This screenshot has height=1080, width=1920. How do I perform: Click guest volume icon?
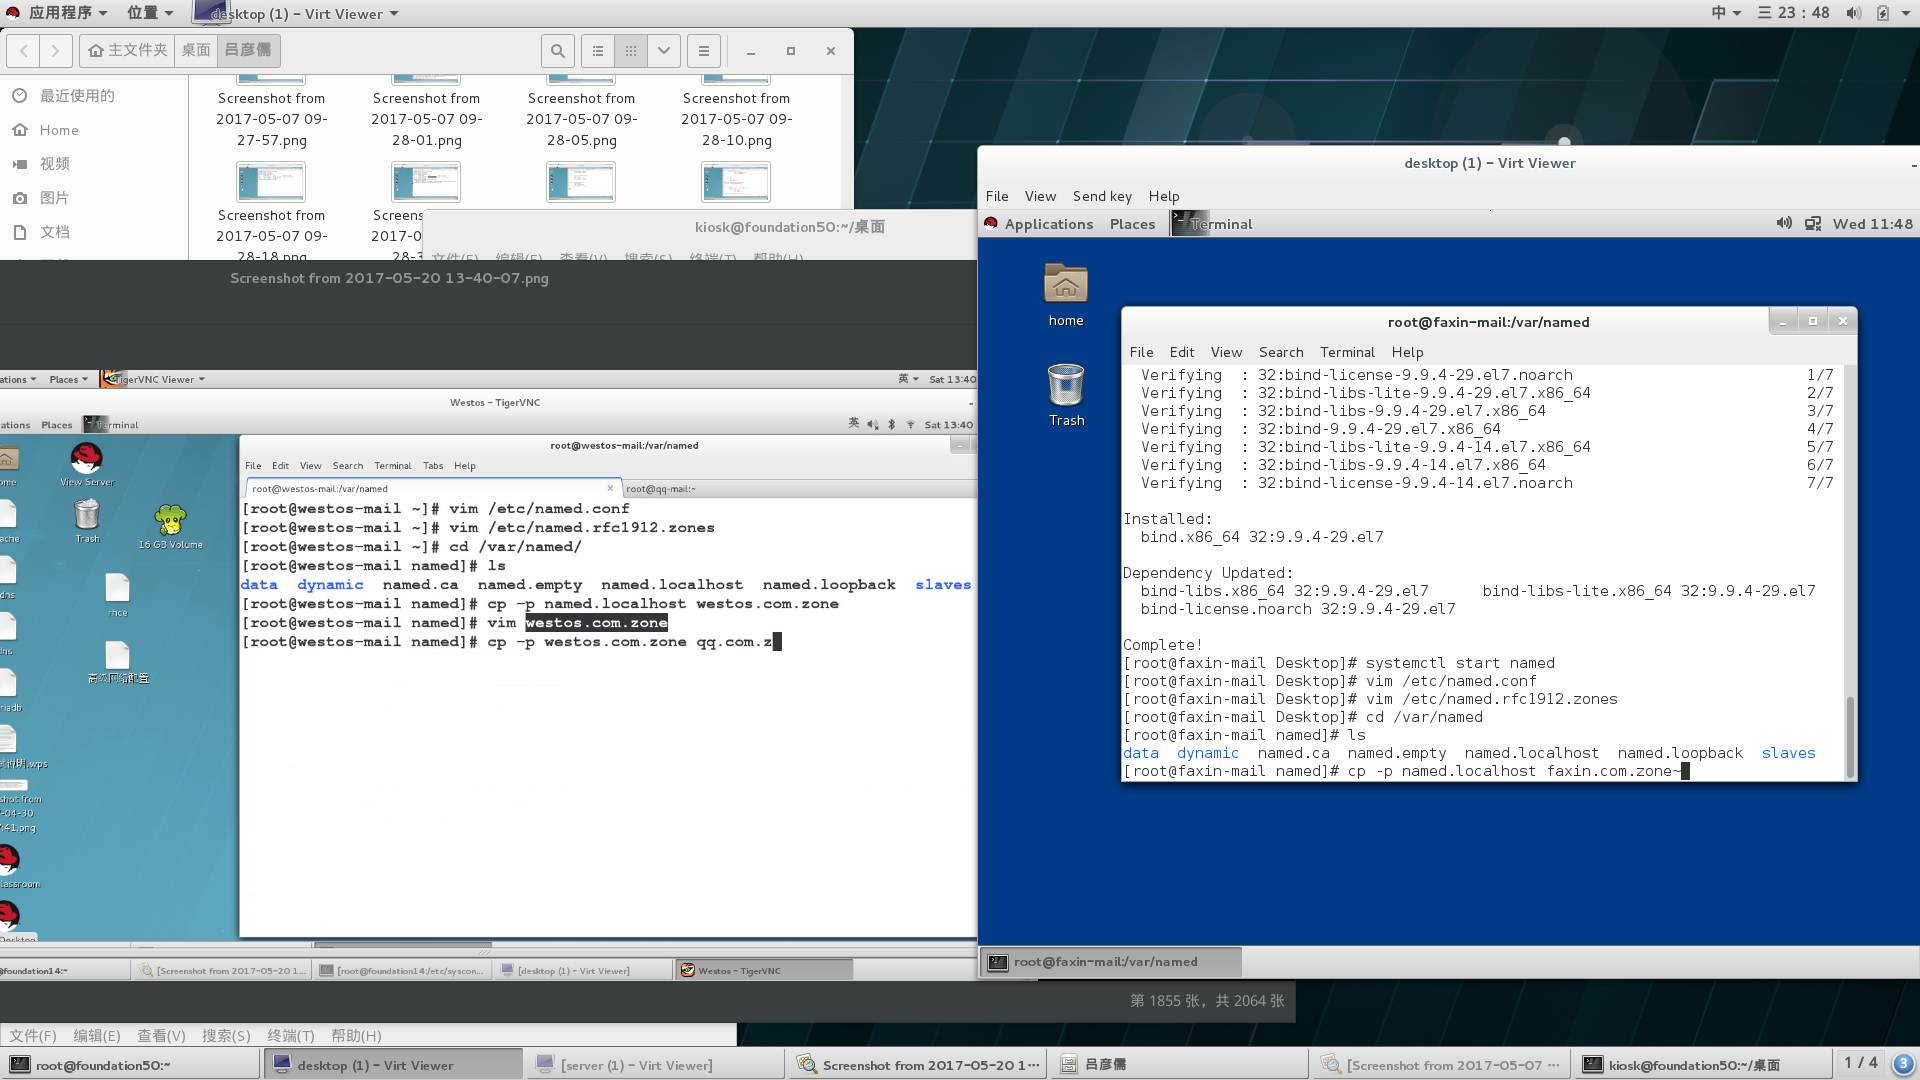click(1783, 223)
